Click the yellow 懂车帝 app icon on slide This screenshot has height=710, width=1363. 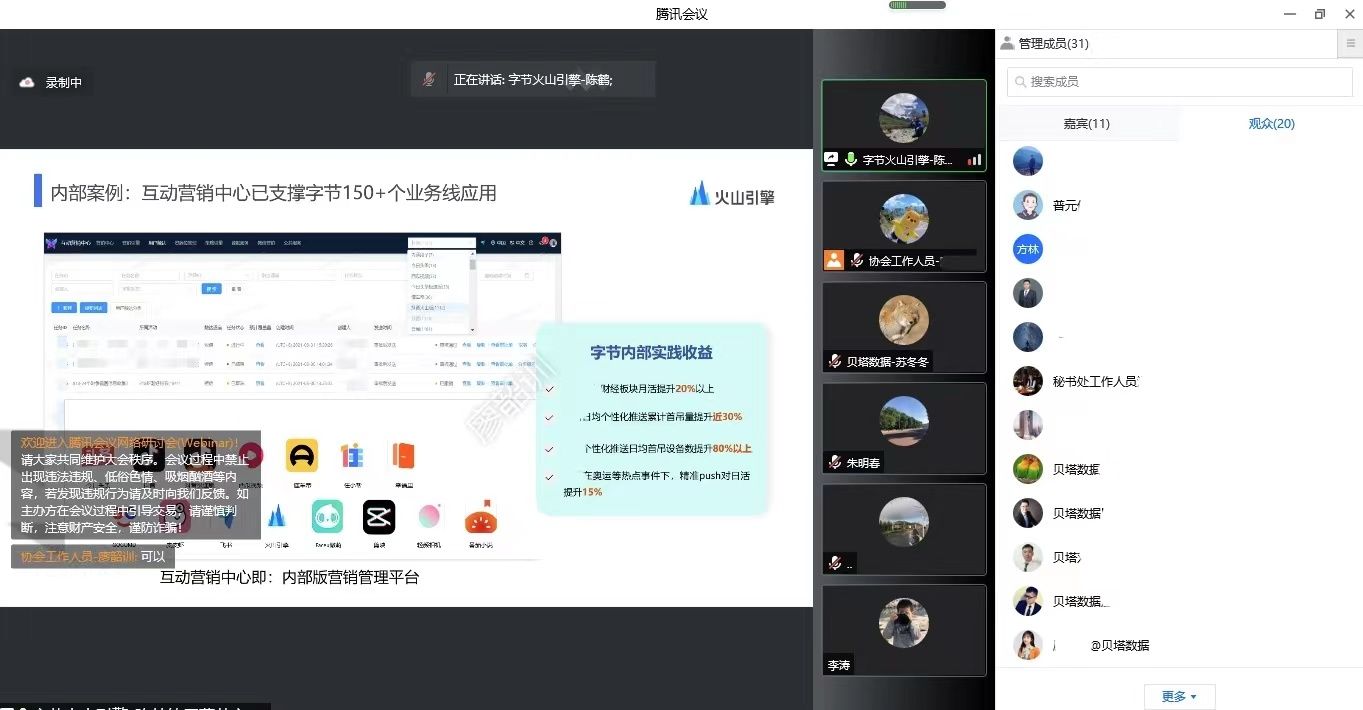pos(301,456)
